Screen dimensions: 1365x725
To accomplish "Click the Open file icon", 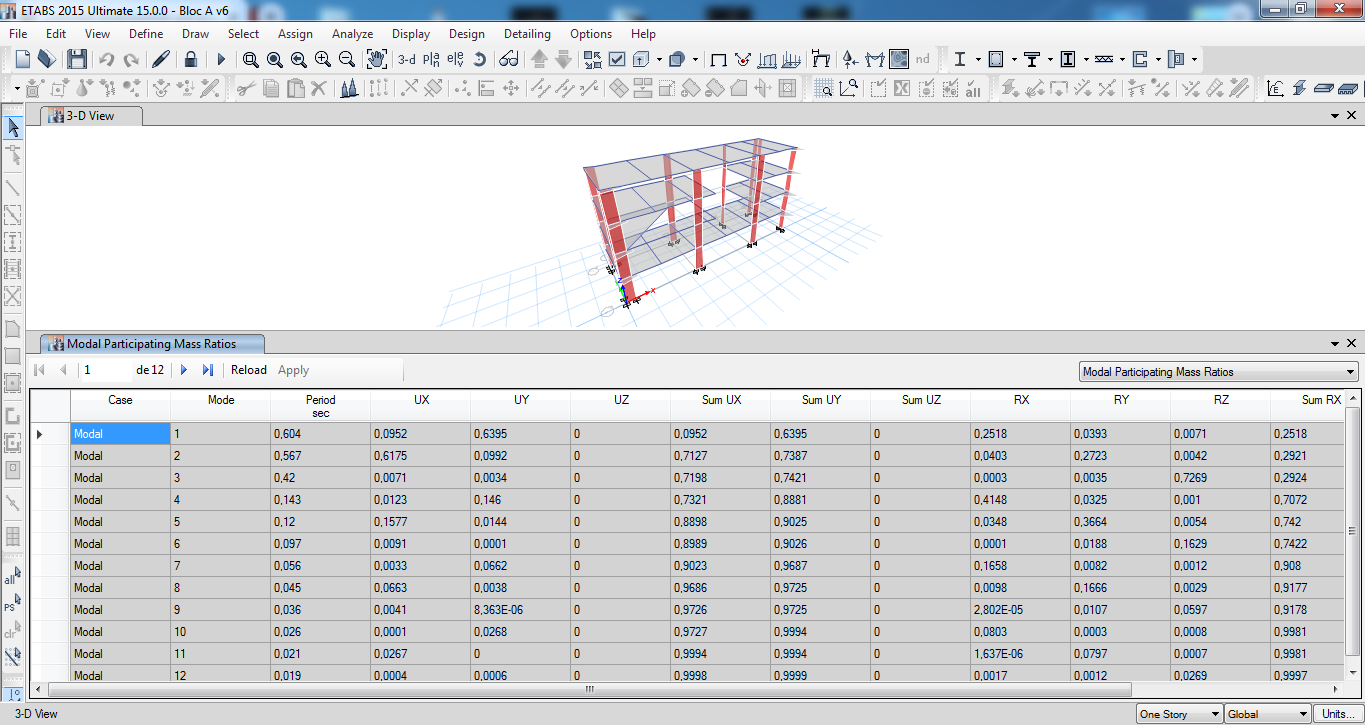I will tap(46, 59).
